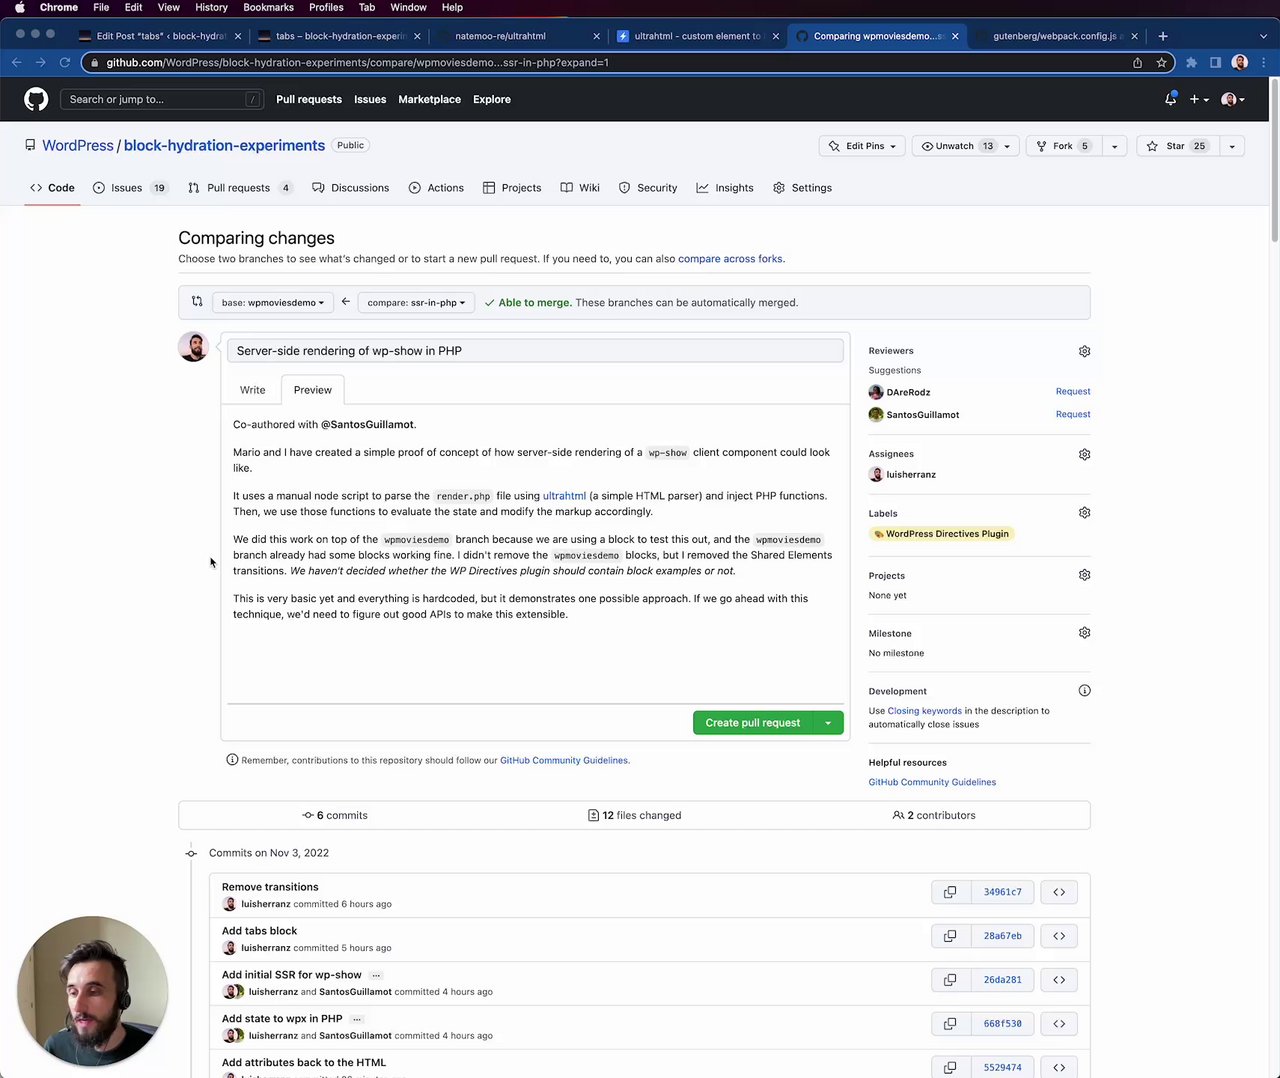Expand commit message for Add initial SSR
Viewport: 1280px width, 1078px height.
coord(376,975)
